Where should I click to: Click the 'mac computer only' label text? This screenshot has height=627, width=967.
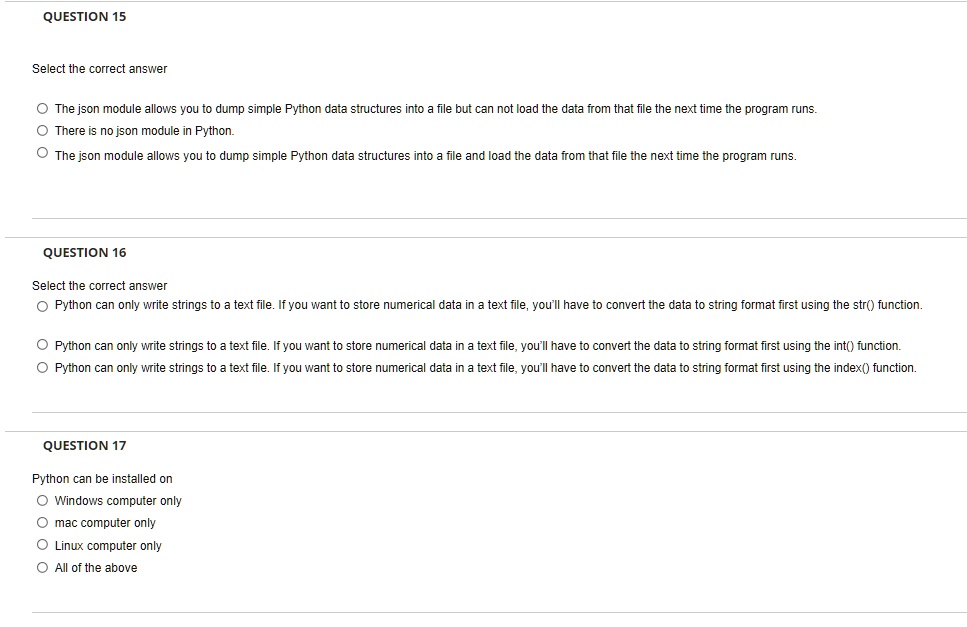pyautogui.click(x=105, y=523)
